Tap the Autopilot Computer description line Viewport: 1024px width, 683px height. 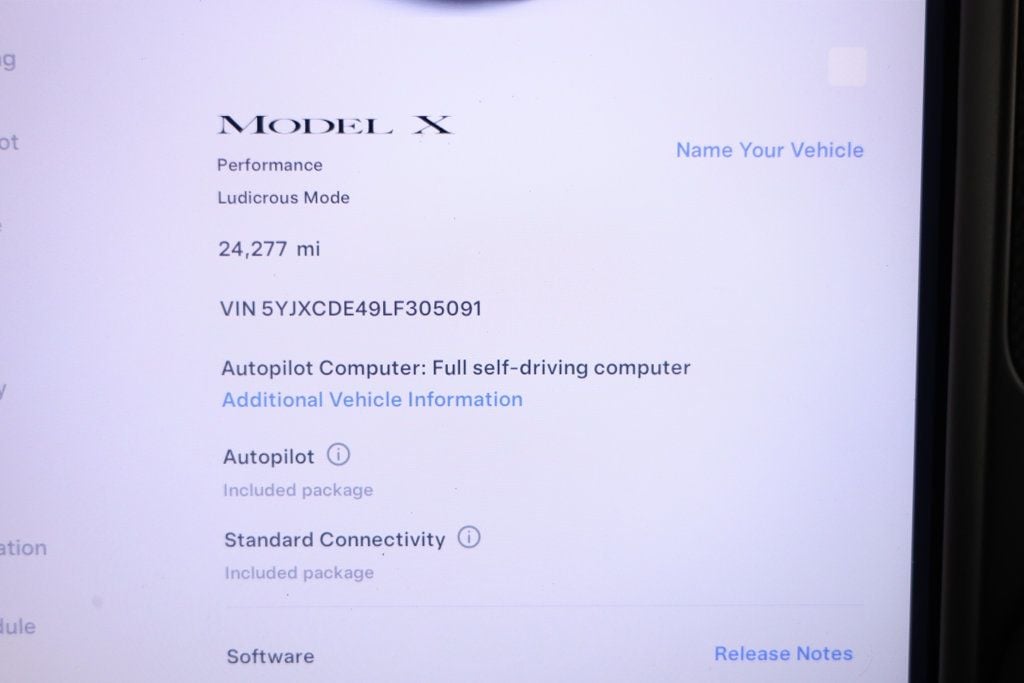point(456,368)
